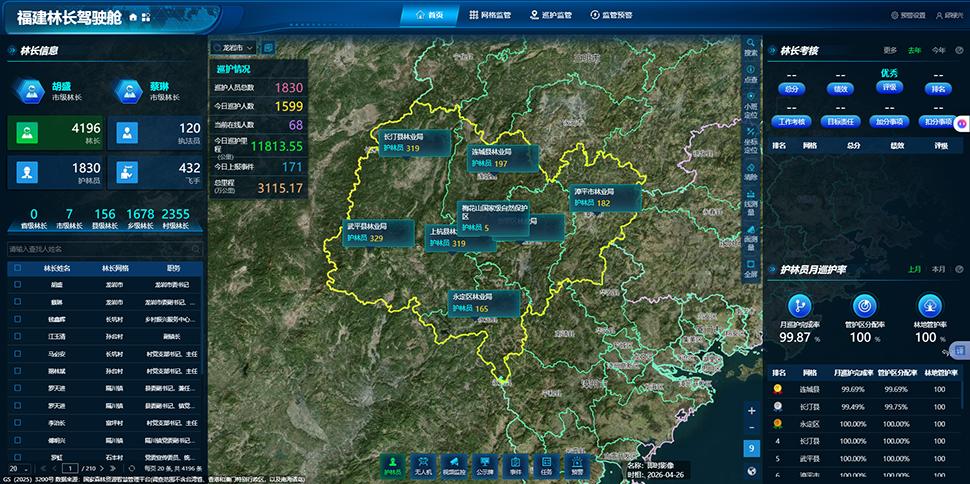Open the 小班定位 locate tool
Viewport: 970px width, 484px height.
pyautogui.click(x=751, y=105)
